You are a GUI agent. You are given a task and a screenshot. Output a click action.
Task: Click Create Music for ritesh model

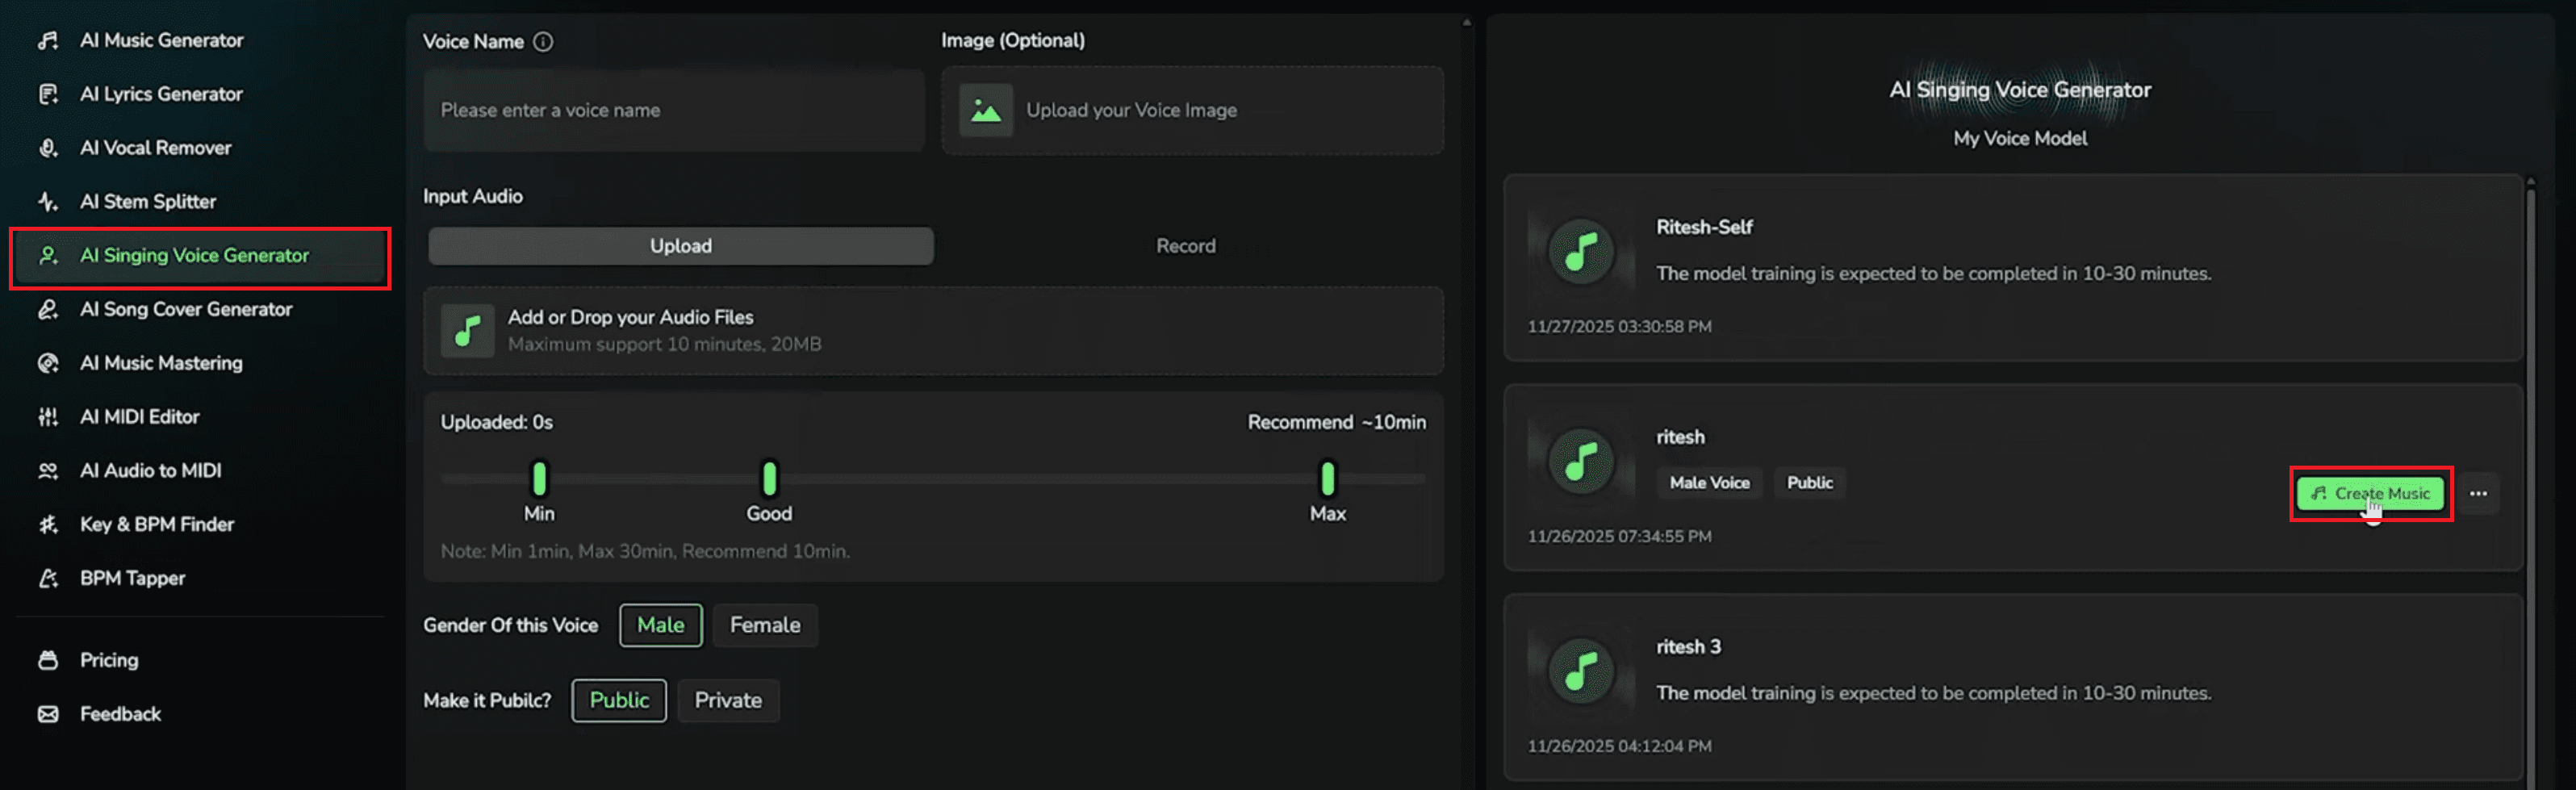[x=2370, y=494]
